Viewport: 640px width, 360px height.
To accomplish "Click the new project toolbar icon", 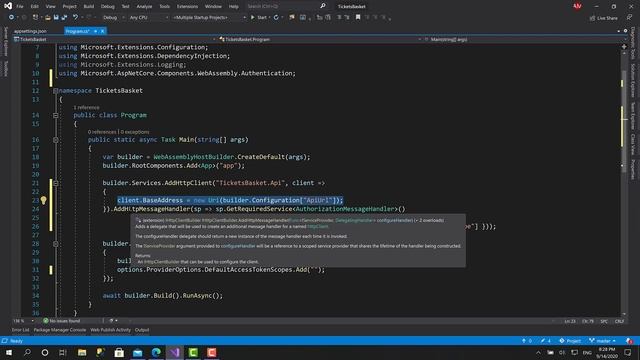I will 36,18.
